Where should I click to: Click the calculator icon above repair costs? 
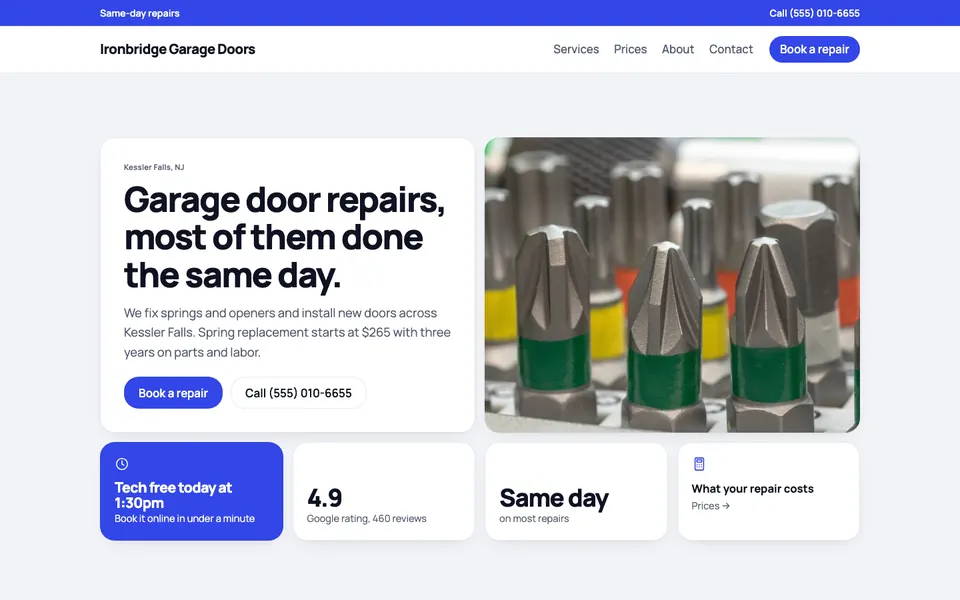pos(699,464)
